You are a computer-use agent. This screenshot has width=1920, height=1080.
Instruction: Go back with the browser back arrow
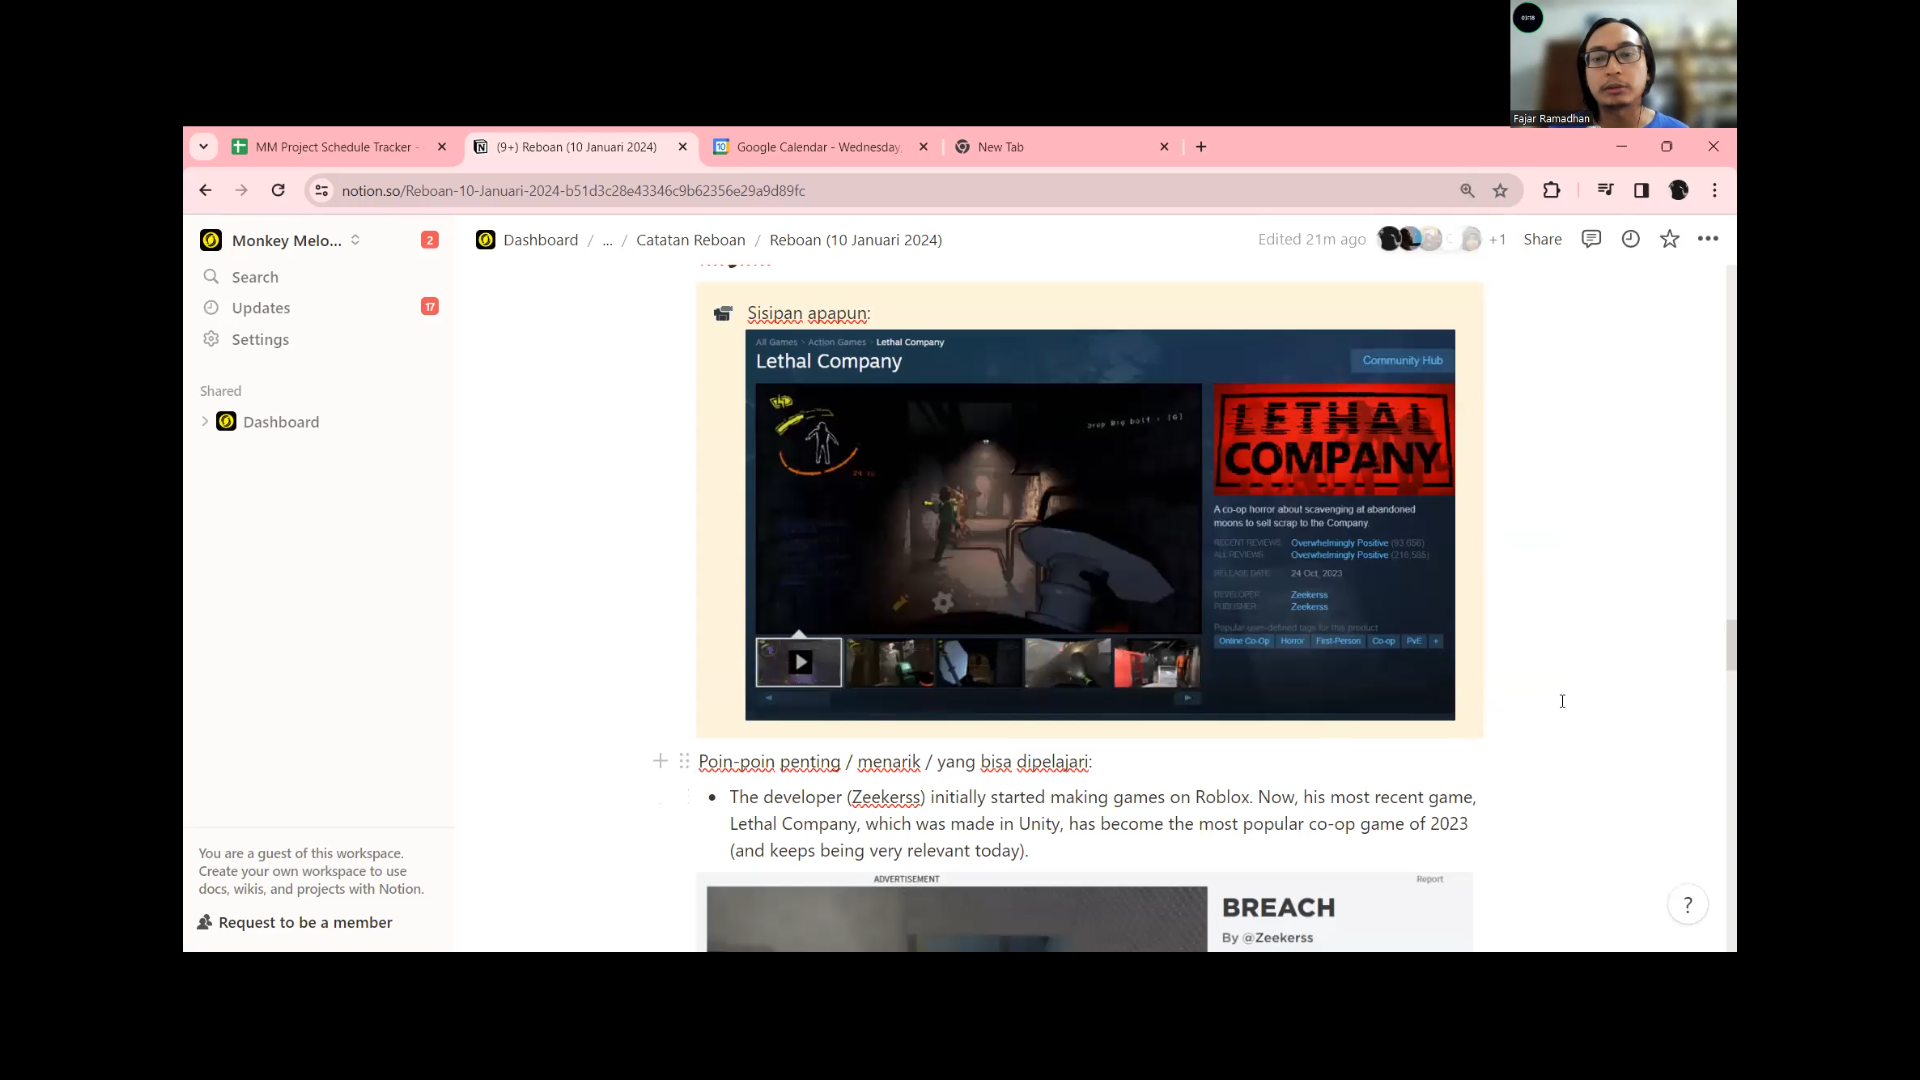tap(205, 190)
